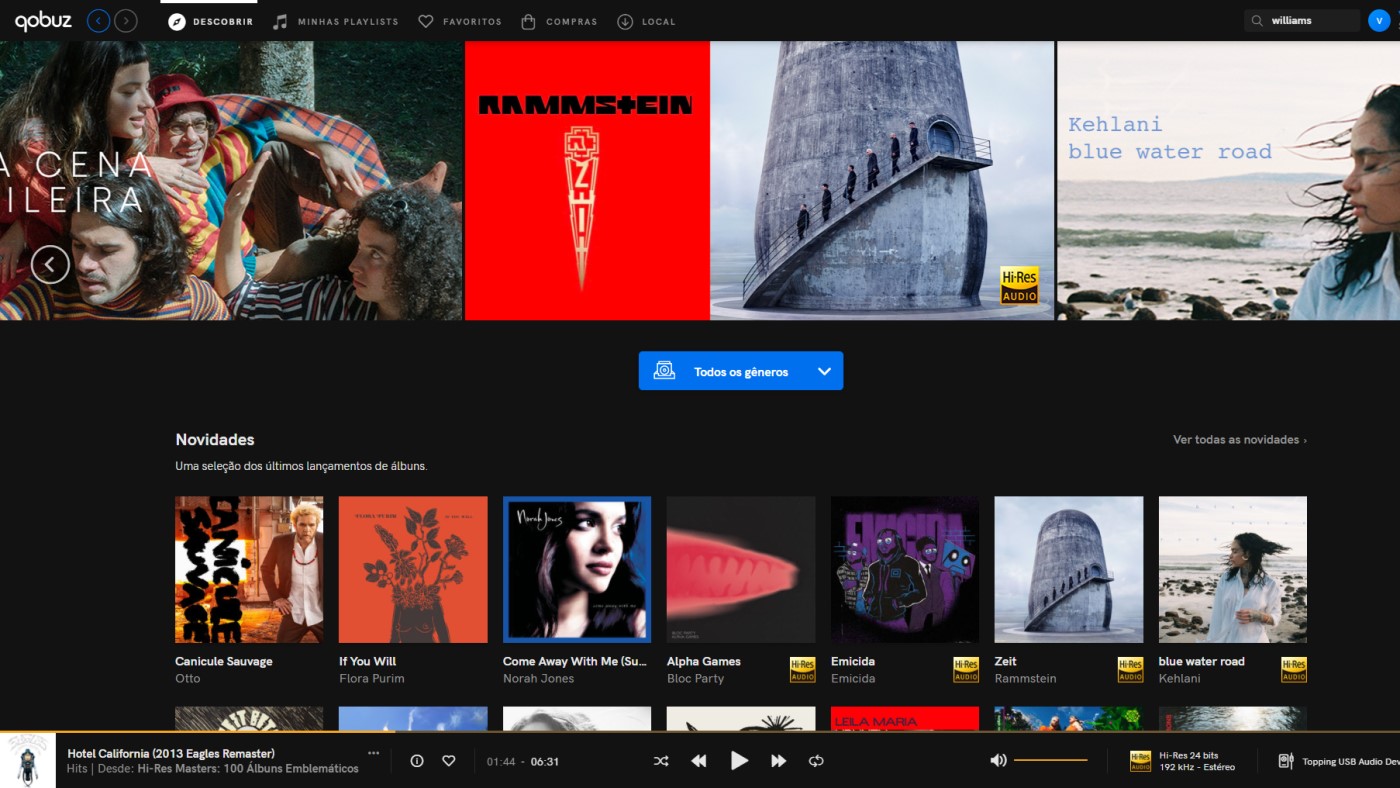Image resolution: width=1400 pixels, height=788 pixels.
Task: Open Ver todas as novidades link
Action: click(1239, 439)
